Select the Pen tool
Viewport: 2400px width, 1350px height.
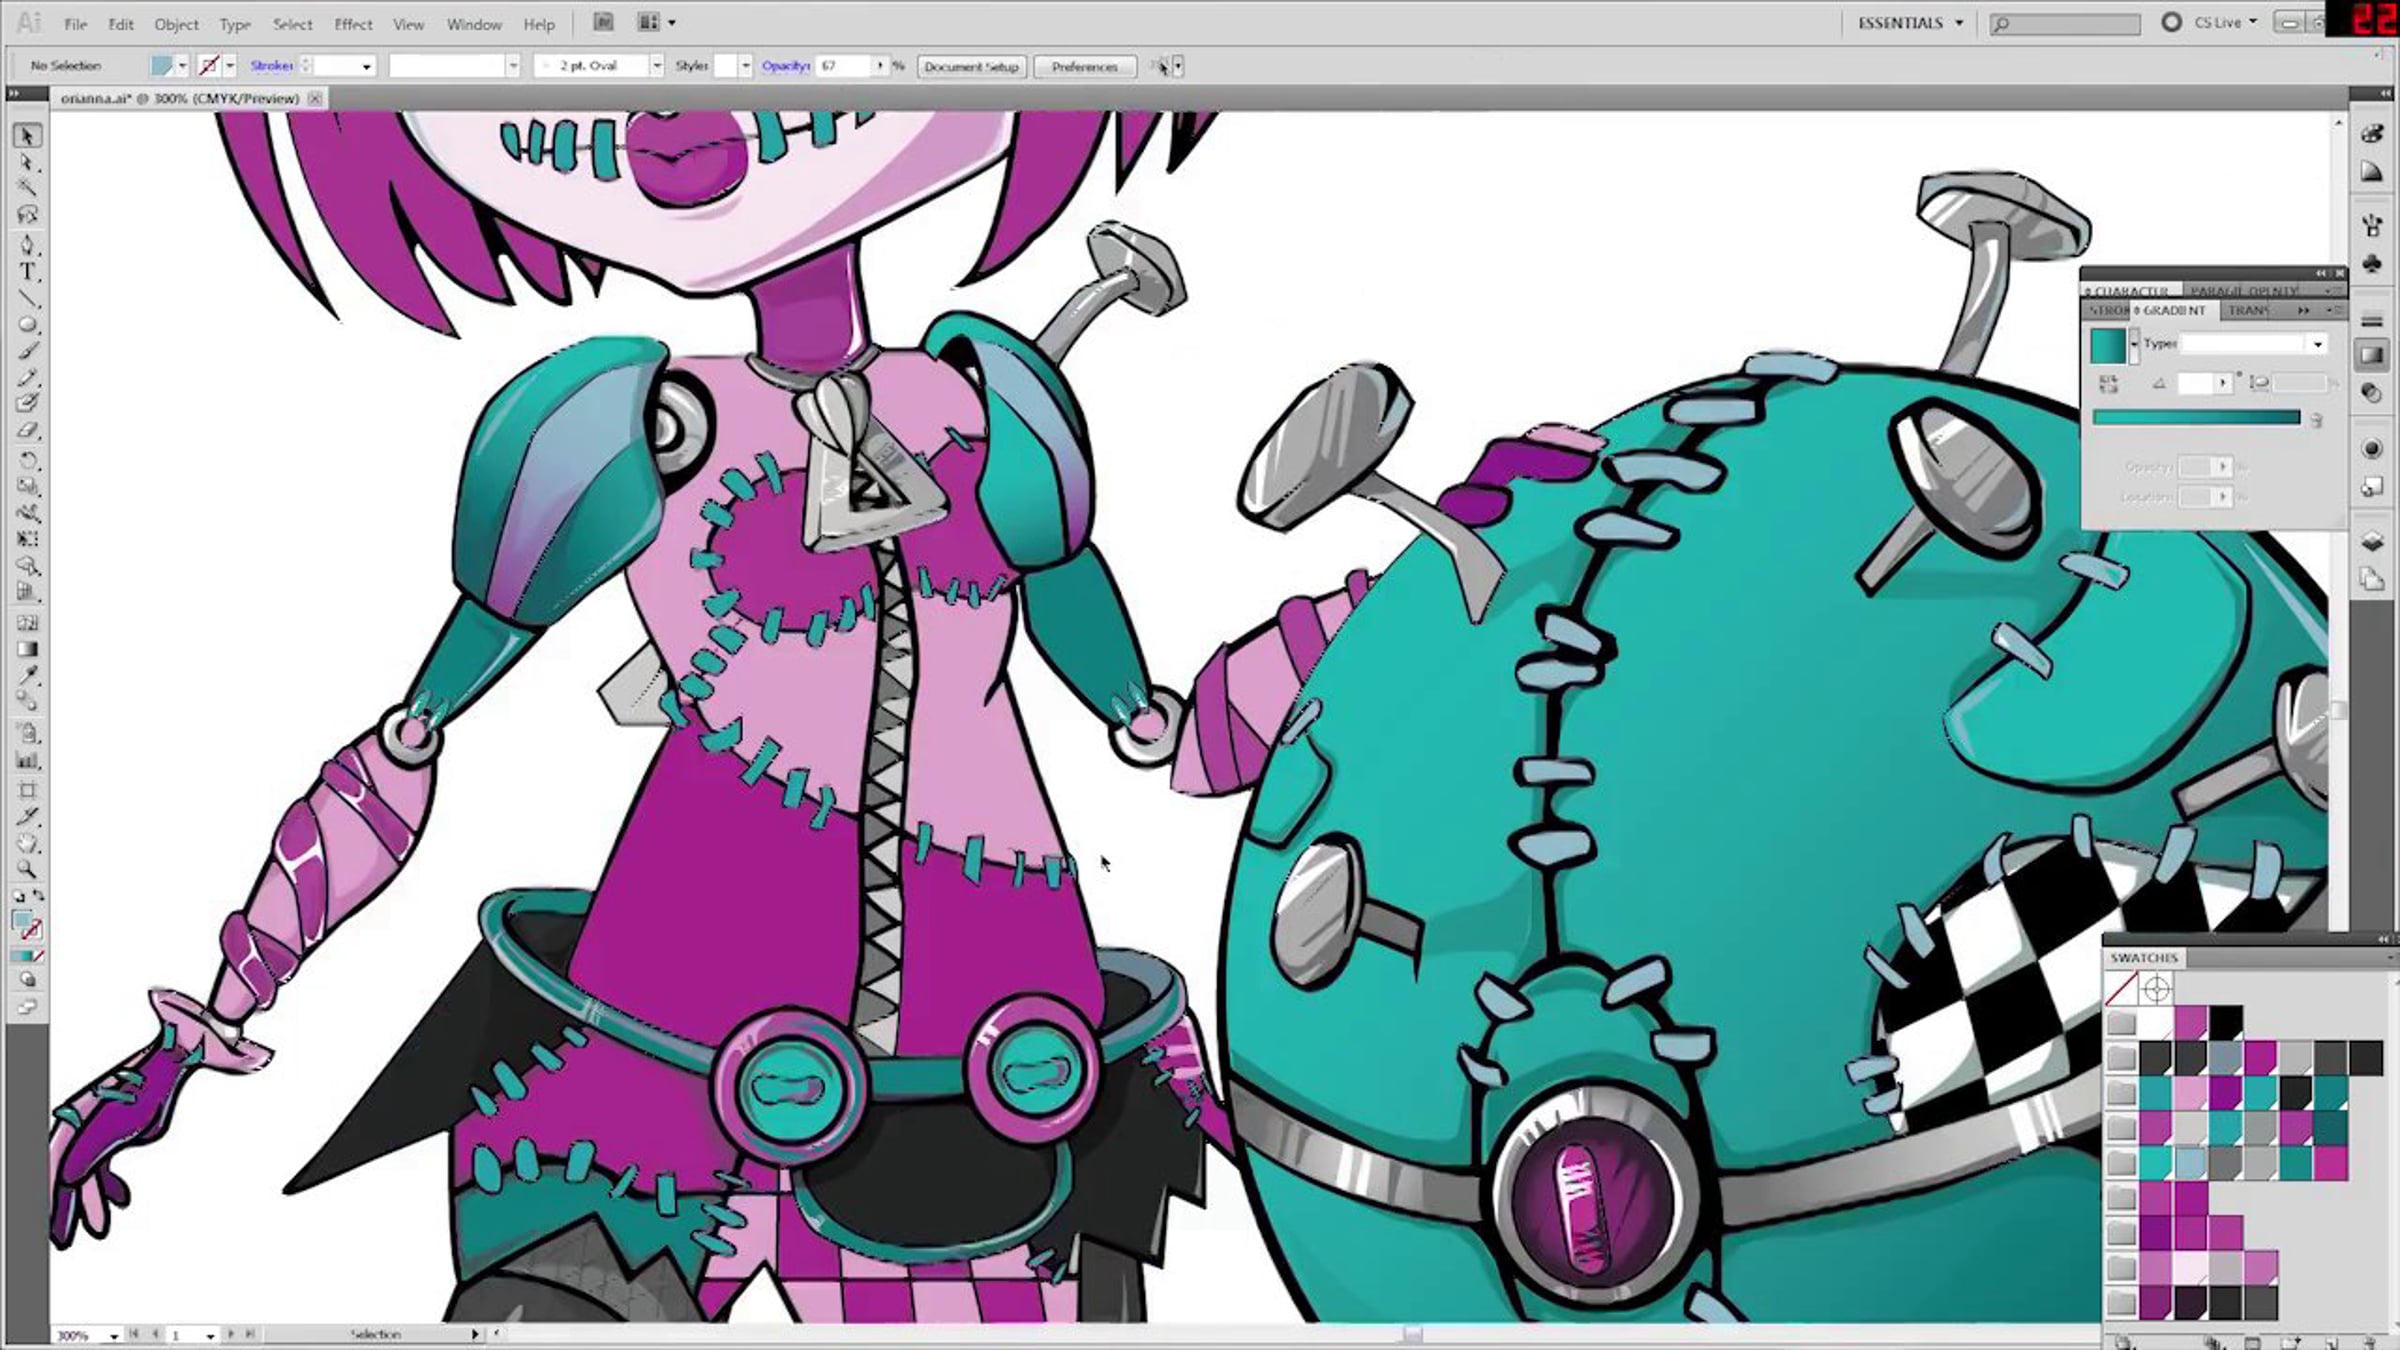click(x=27, y=244)
